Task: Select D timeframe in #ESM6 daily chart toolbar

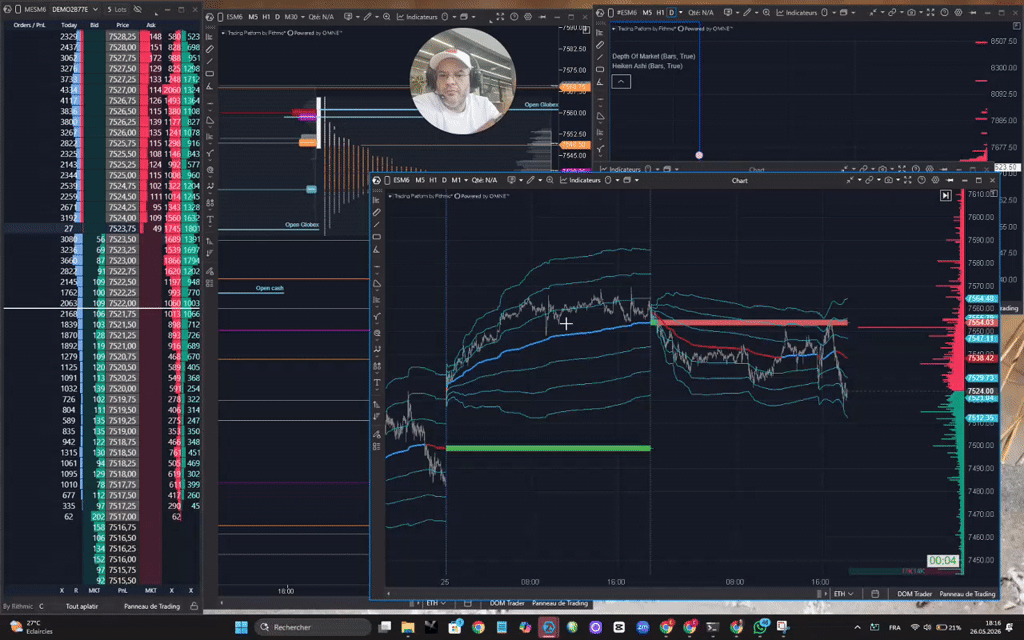Action: tap(672, 12)
